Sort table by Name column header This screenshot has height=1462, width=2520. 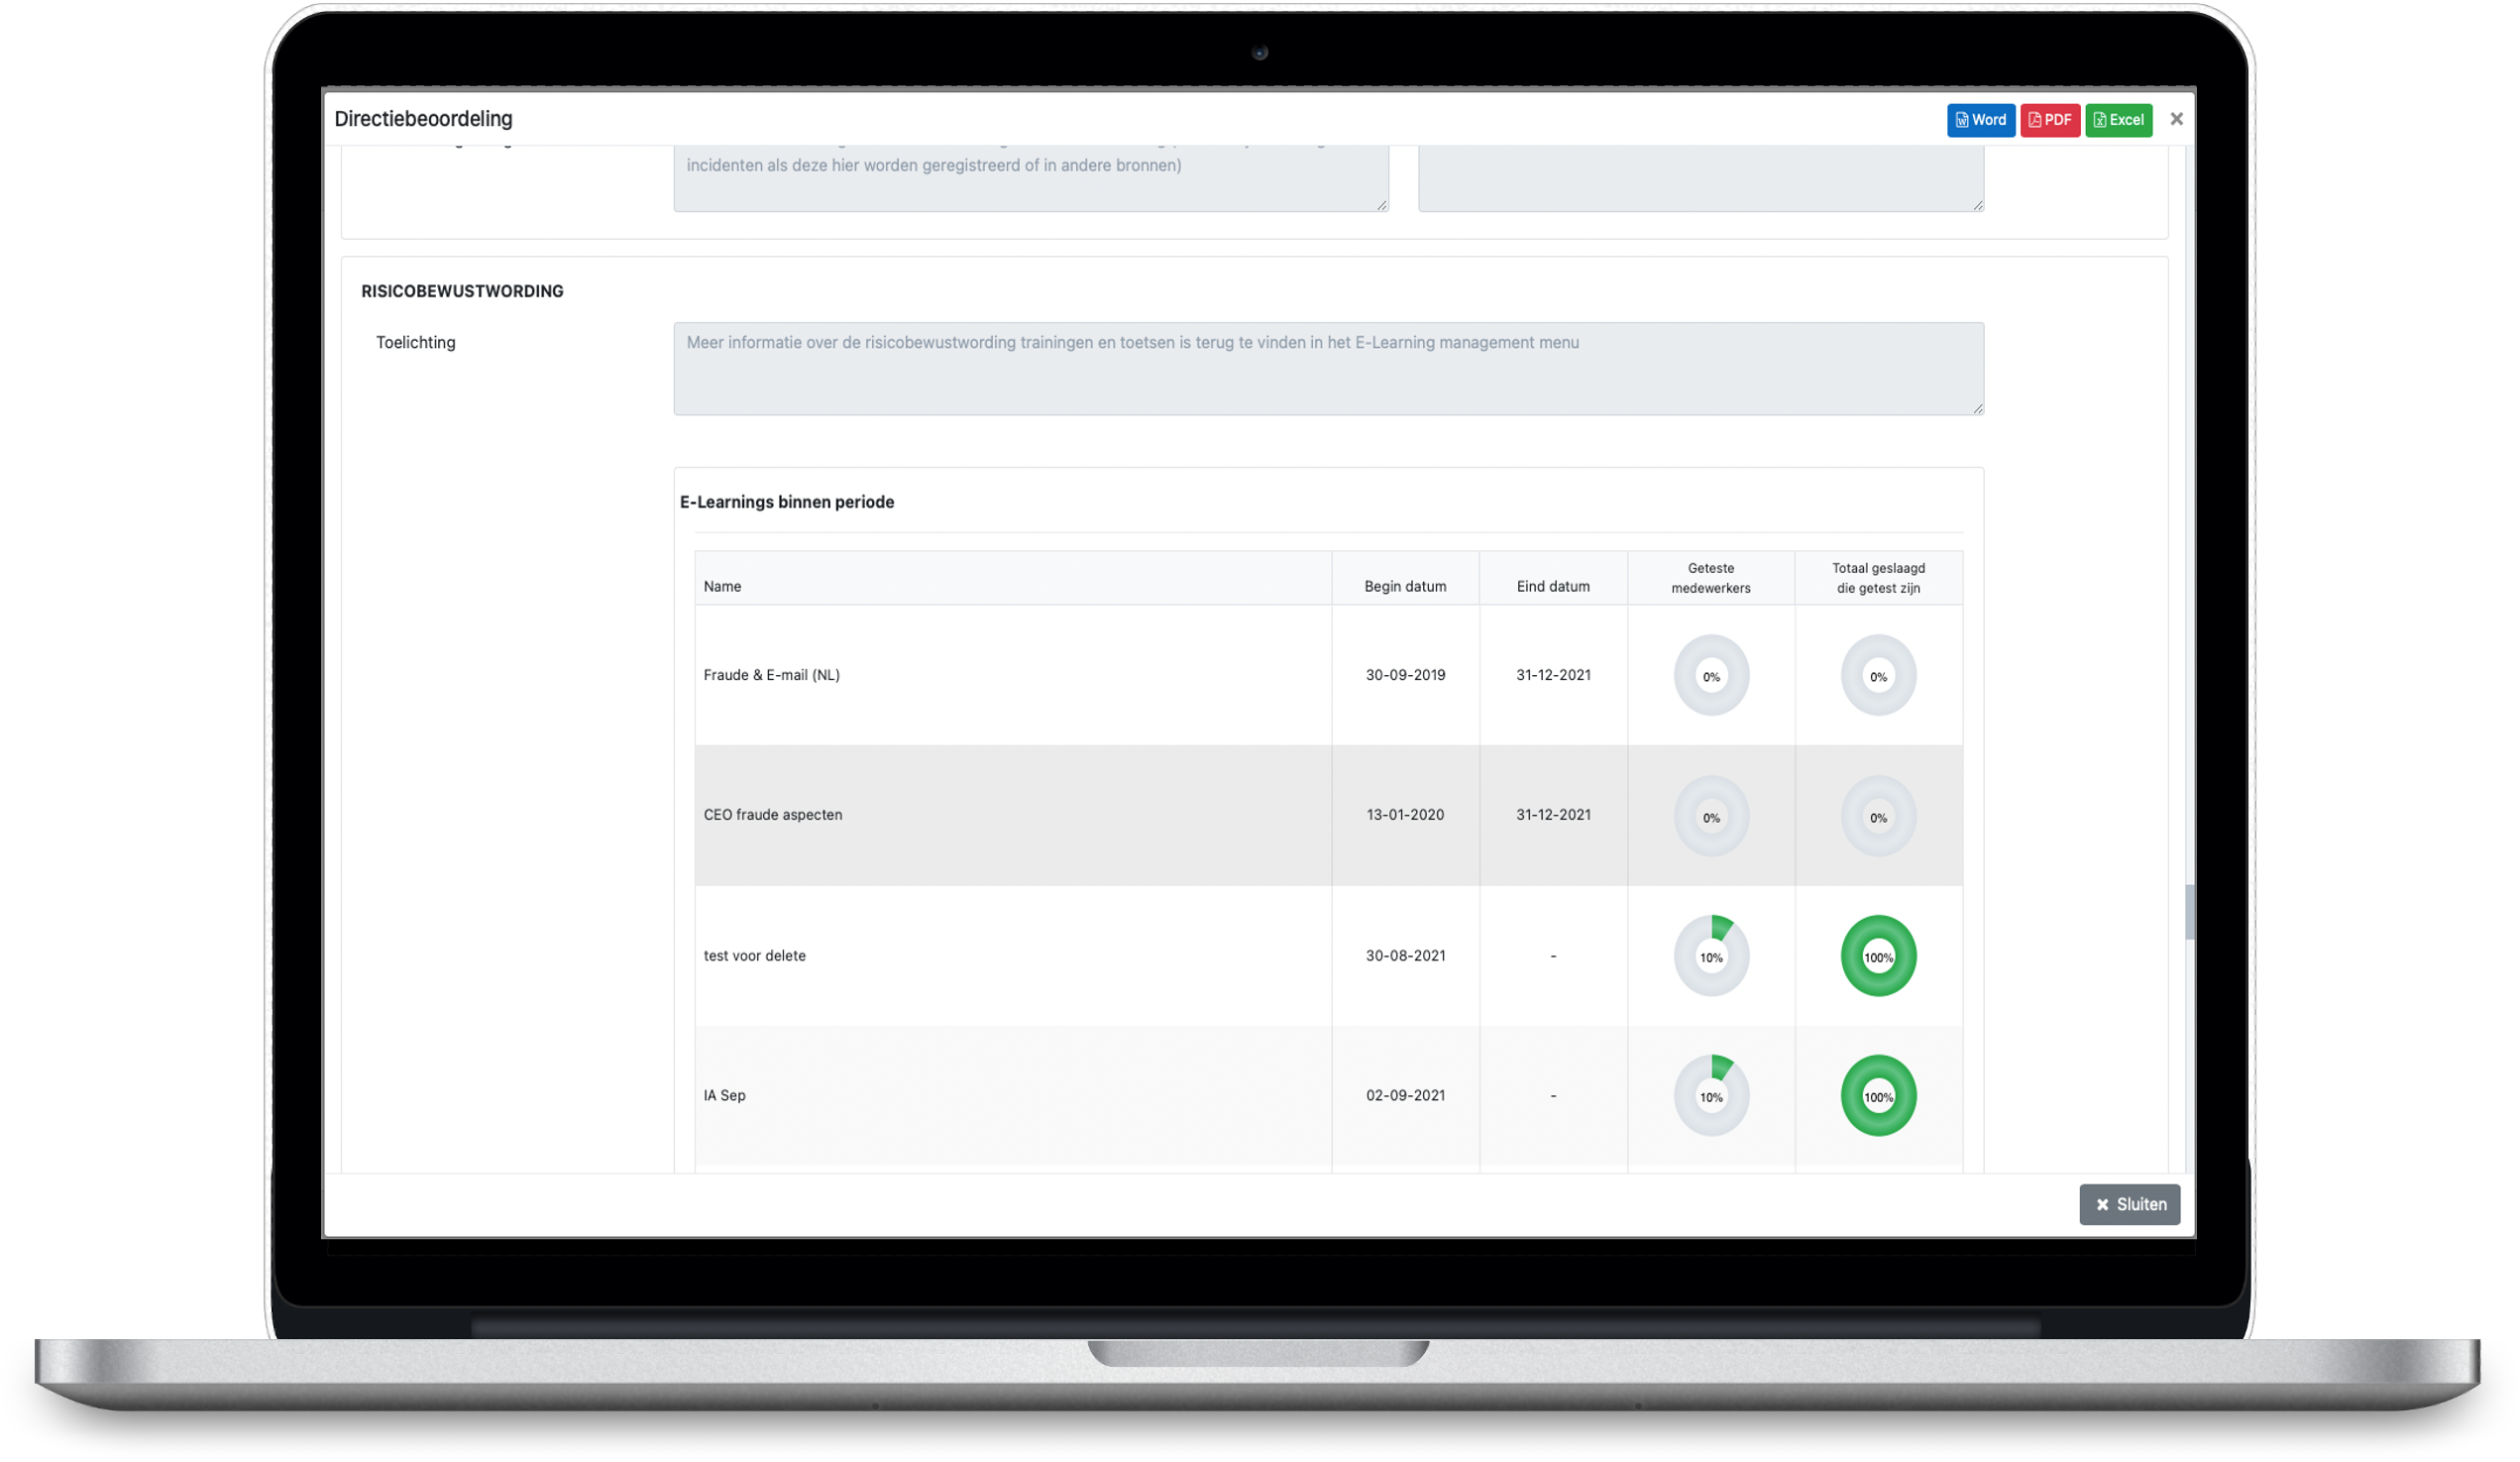coord(722,586)
